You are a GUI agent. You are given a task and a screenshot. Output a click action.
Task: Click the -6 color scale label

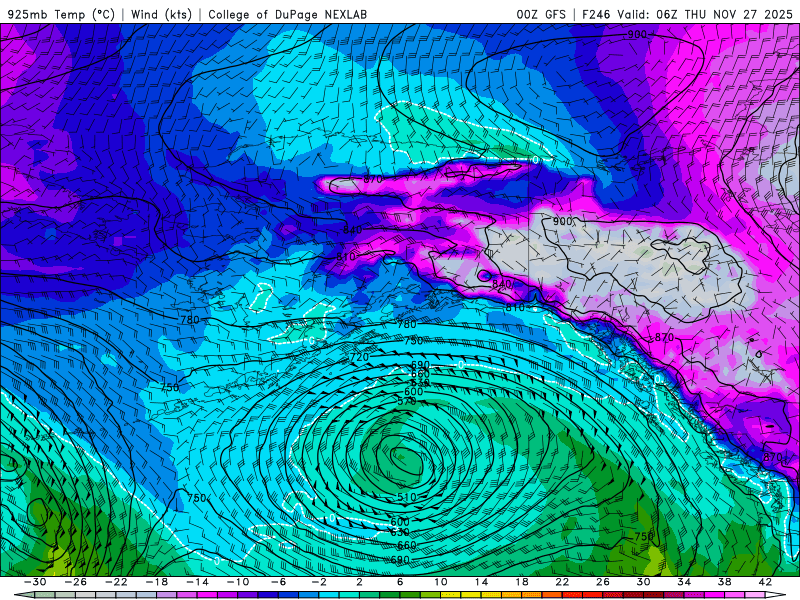[x=279, y=582]
